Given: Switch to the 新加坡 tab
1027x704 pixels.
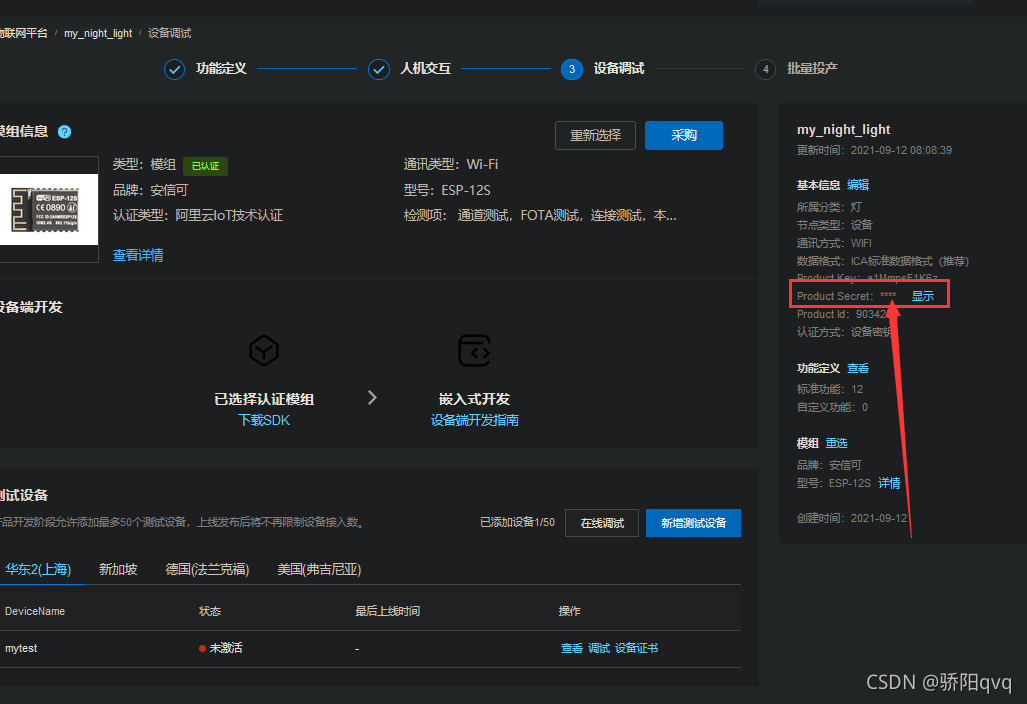Looking at the screenshot, I should coord(118,569).
